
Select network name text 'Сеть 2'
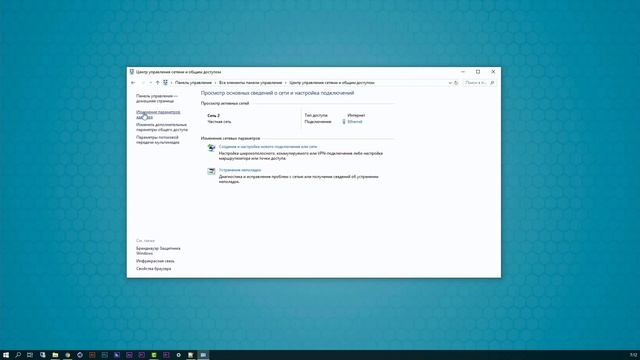coord(213,116)
